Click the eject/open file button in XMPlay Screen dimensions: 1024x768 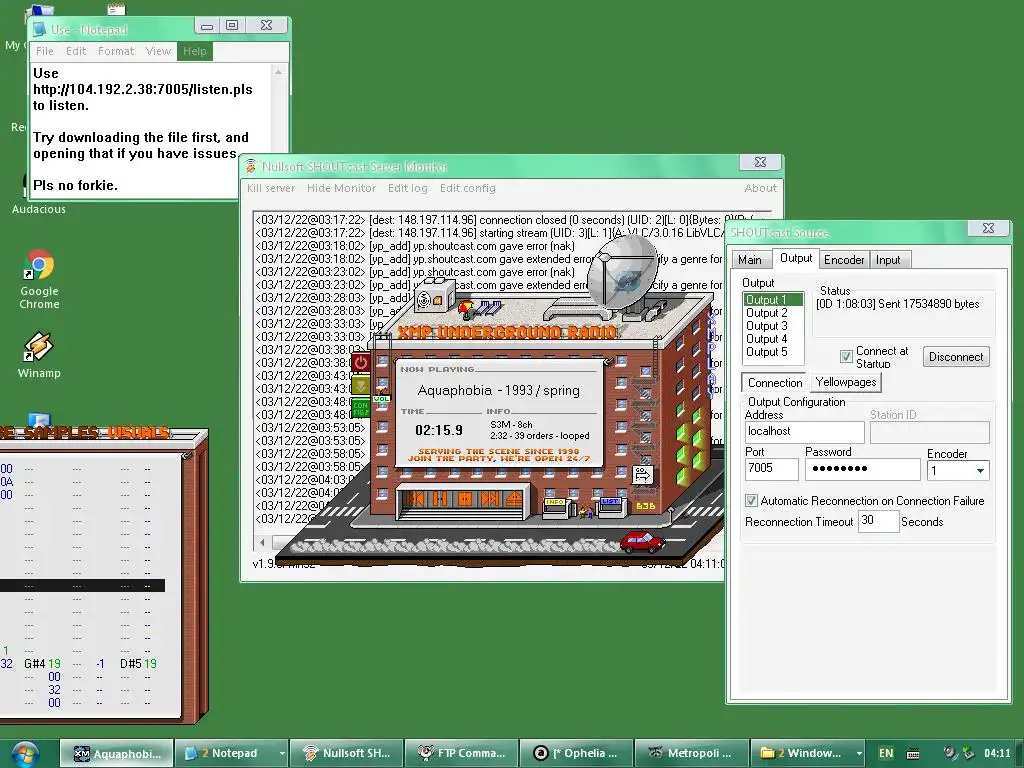(x=513, y=499)
